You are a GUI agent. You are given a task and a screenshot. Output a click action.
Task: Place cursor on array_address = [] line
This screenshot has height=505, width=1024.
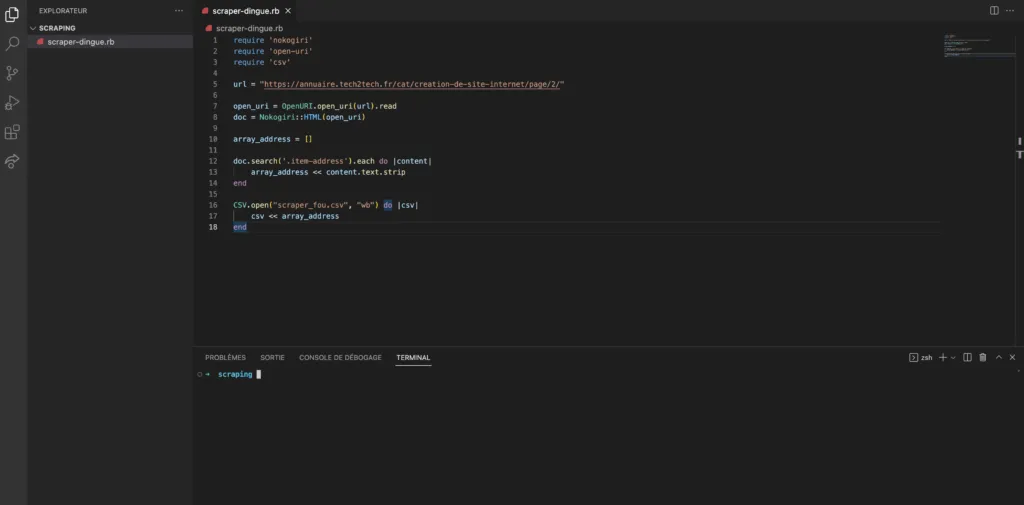273,139
